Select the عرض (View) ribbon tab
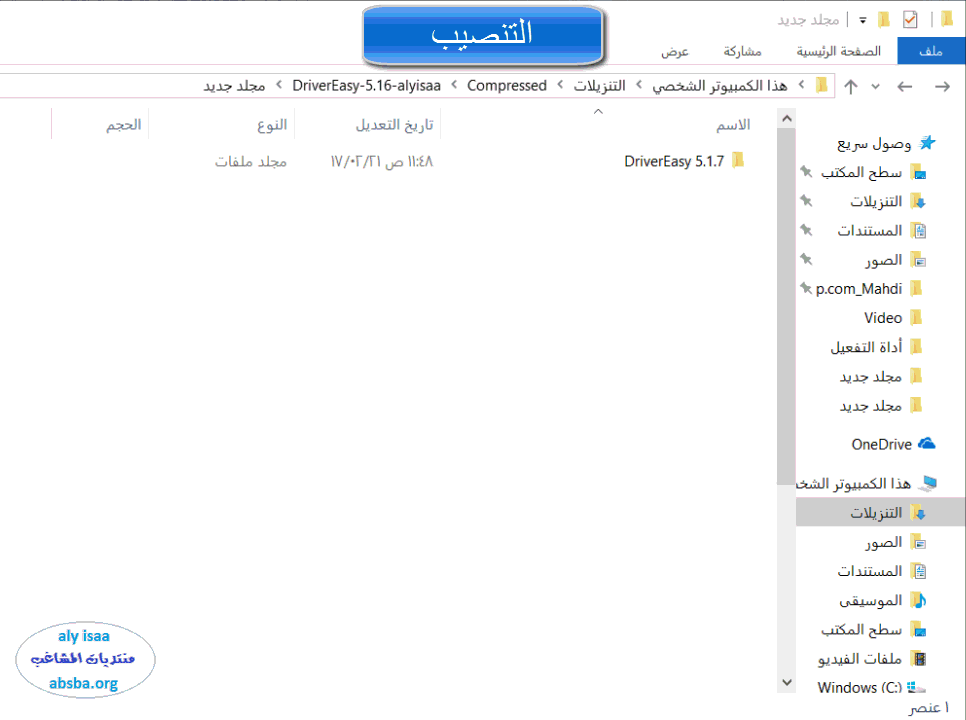This screenshot has height=720, width=966. pos(675,51)
